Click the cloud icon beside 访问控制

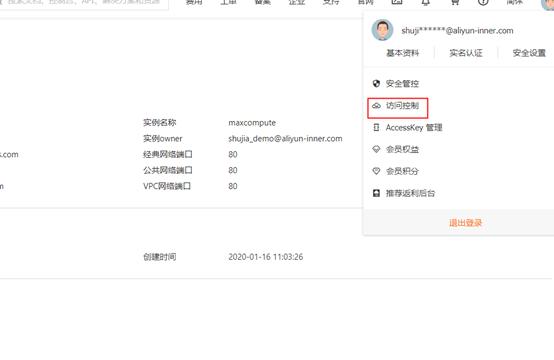click(x=376, y=105)
